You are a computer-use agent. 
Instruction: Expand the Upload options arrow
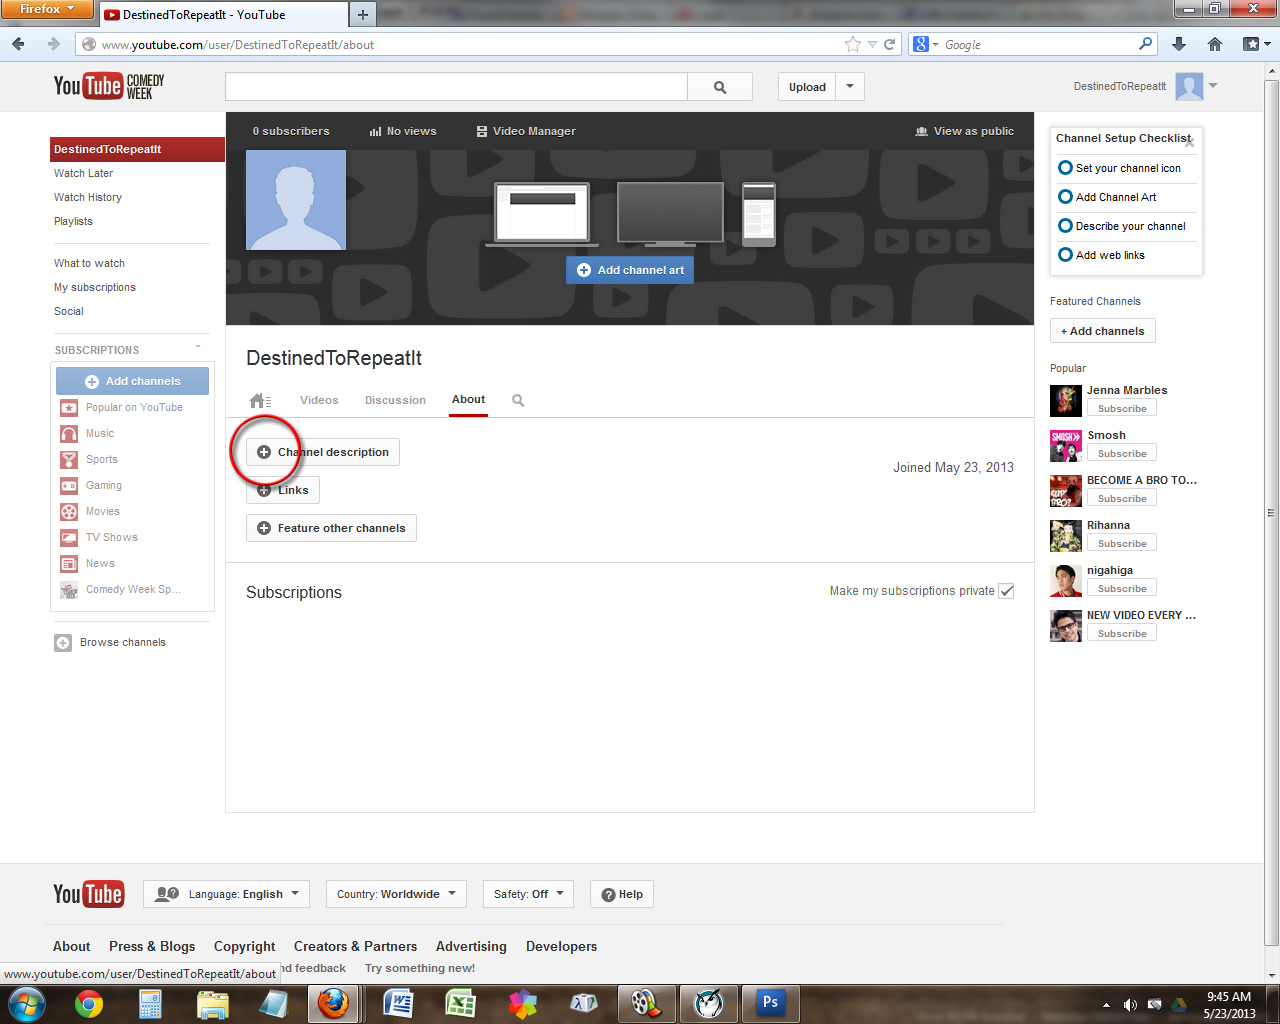click(849, 87)
